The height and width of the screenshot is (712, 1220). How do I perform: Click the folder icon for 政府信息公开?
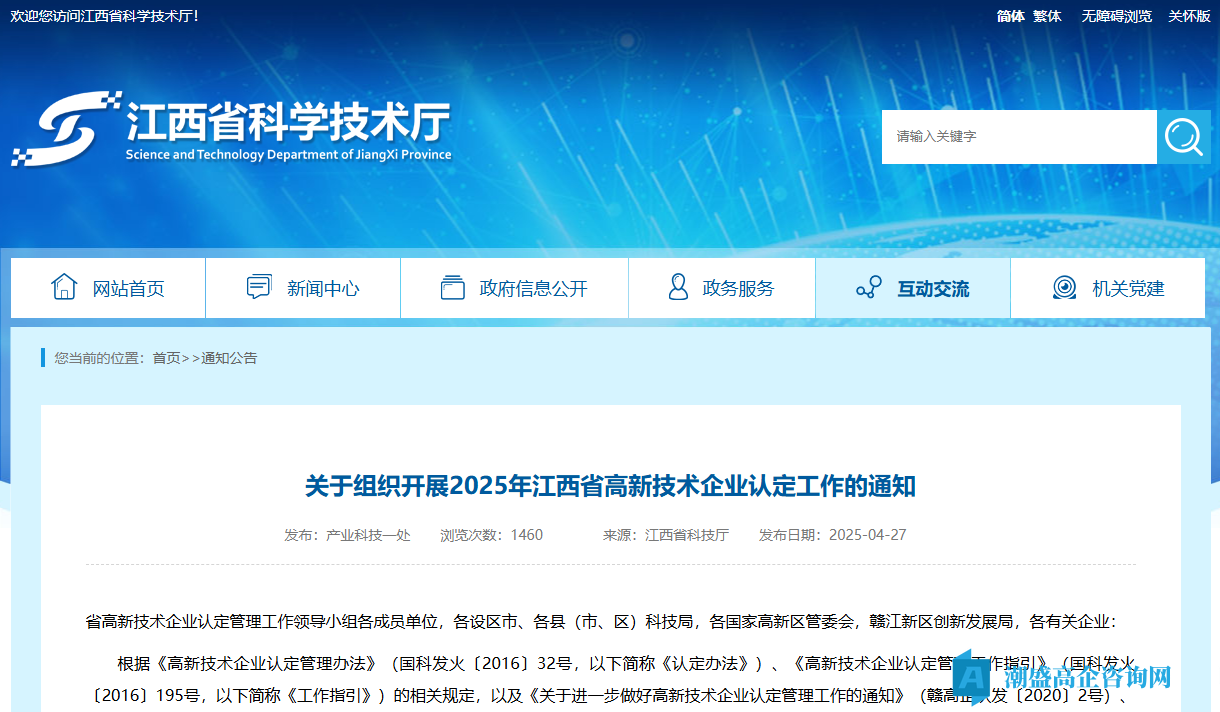tap(453, 287)
